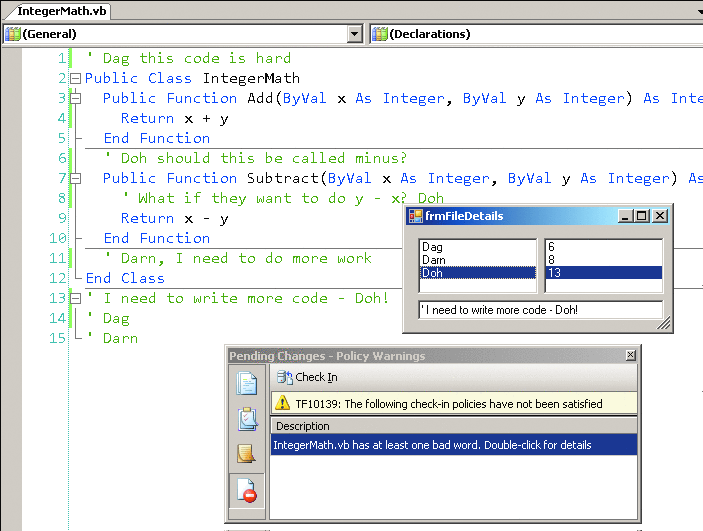703x531 pixels.
Task: Click the TF10139 policy warning message
Action: [449, 404]
